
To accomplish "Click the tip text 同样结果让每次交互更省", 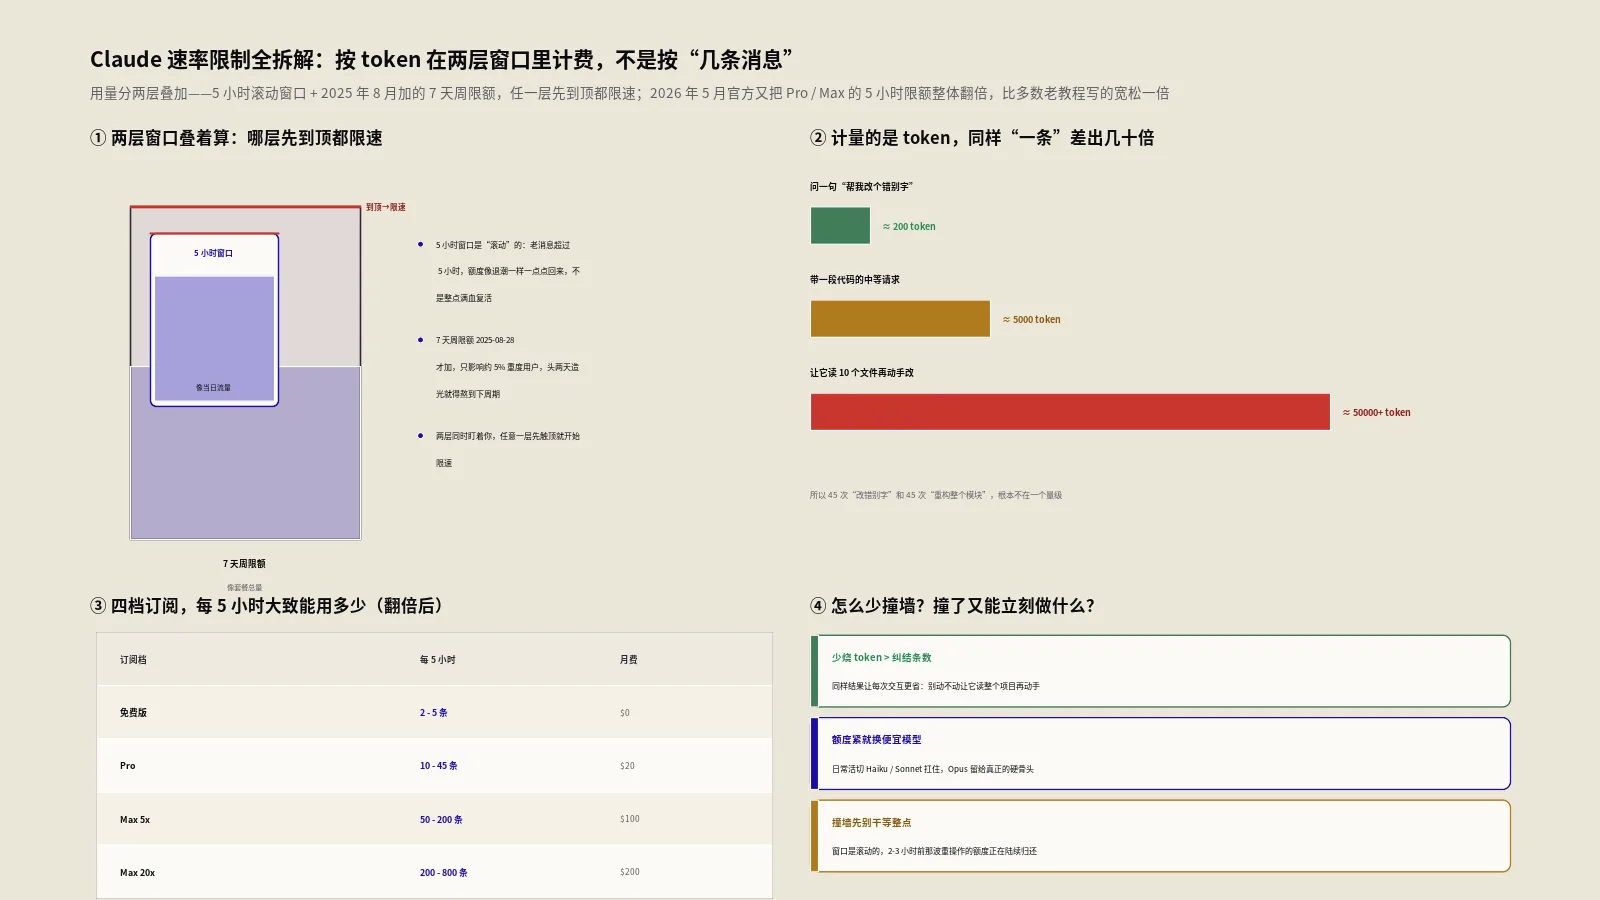I will [x=935, y=686].
